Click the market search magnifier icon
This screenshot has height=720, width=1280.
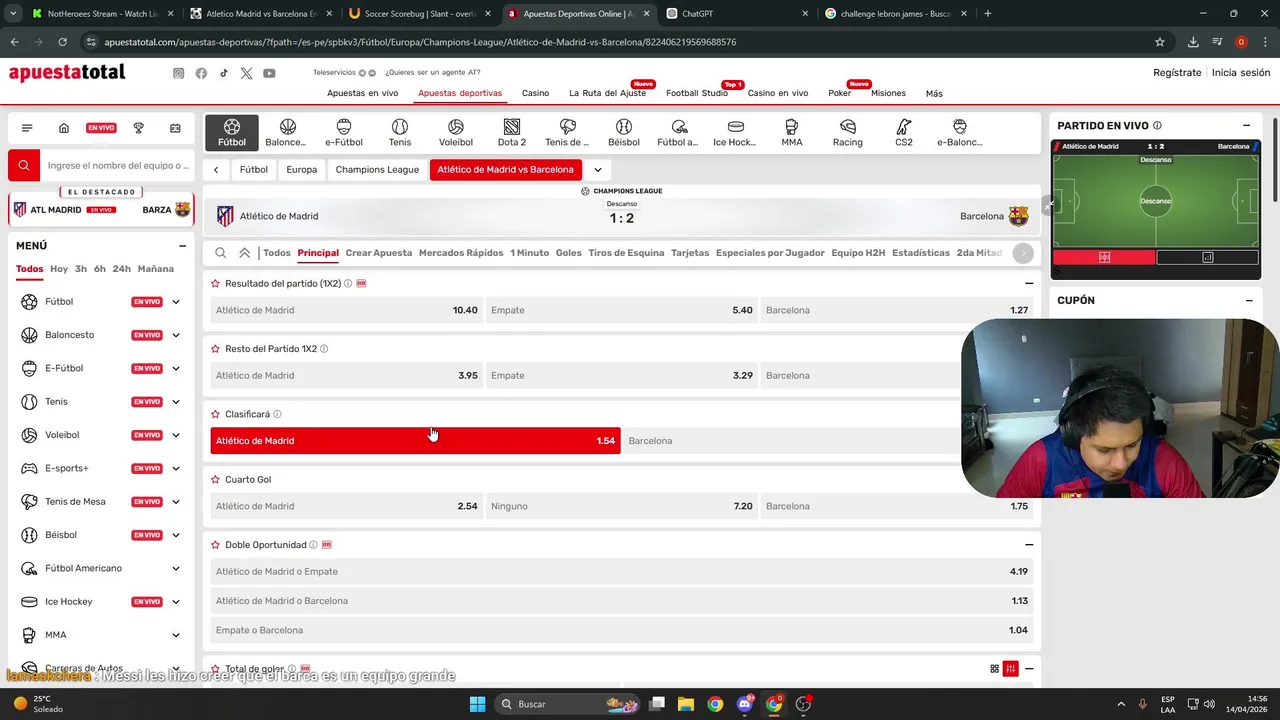pos(221,253)
